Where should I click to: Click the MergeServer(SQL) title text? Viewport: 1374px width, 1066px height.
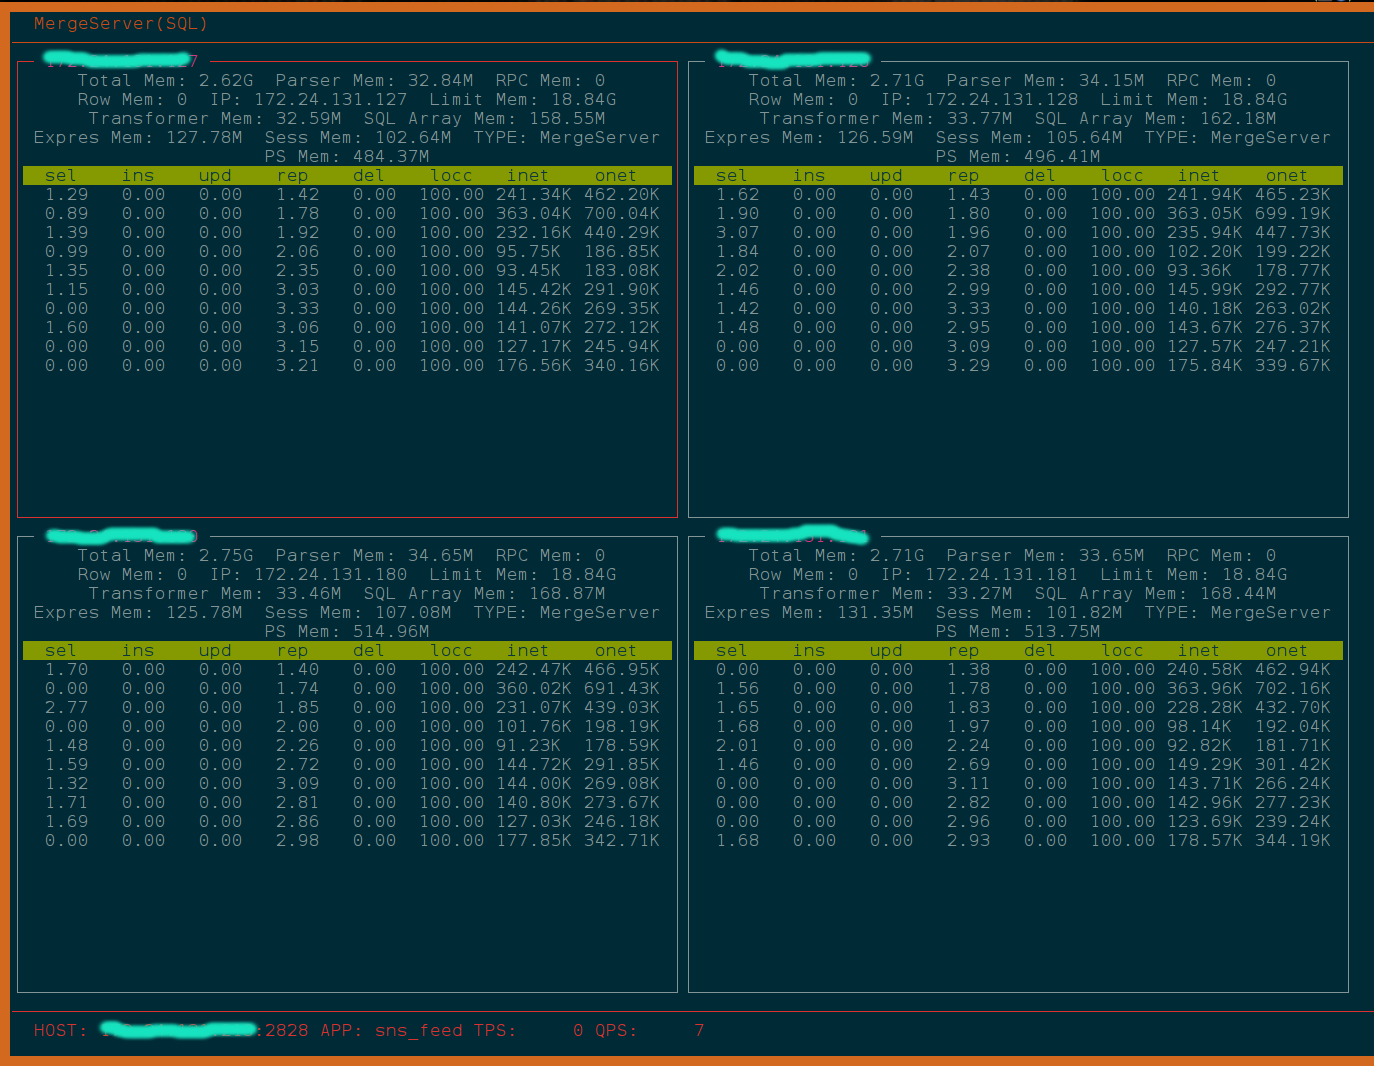click(x=121, y=23)
